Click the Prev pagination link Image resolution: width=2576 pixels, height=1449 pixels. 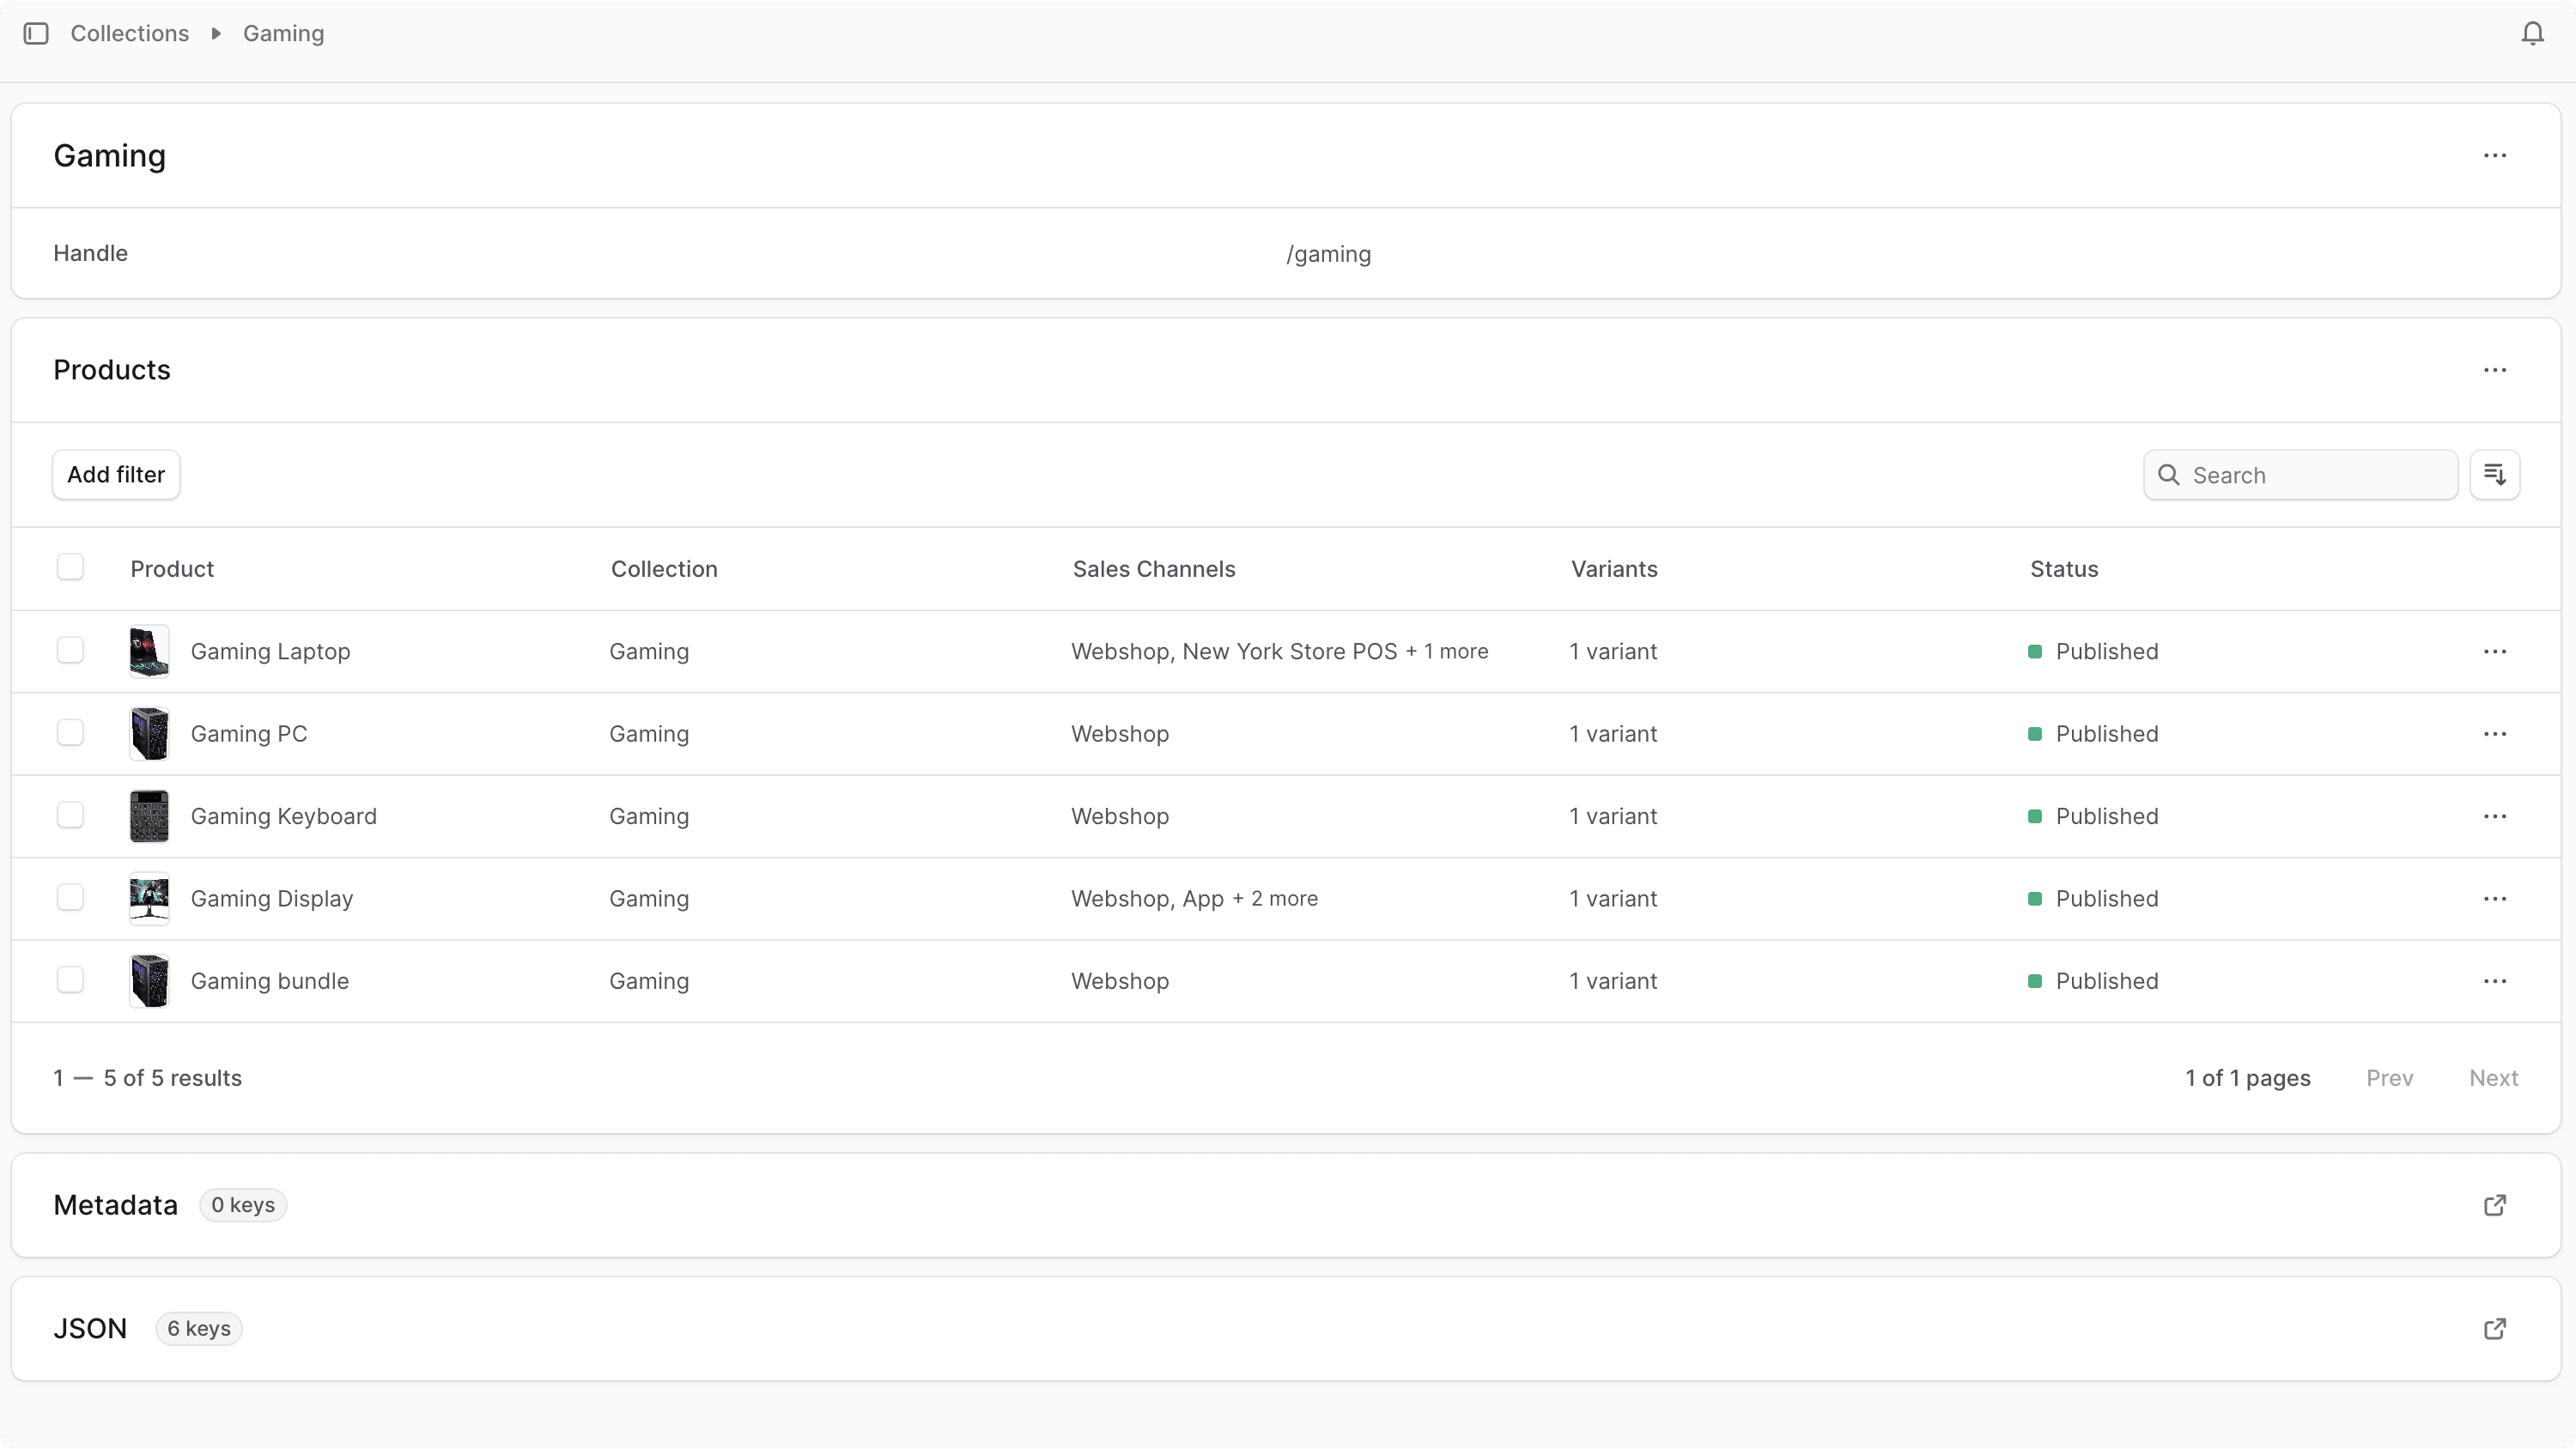pyautogui.click(x=2389, y=1078)
